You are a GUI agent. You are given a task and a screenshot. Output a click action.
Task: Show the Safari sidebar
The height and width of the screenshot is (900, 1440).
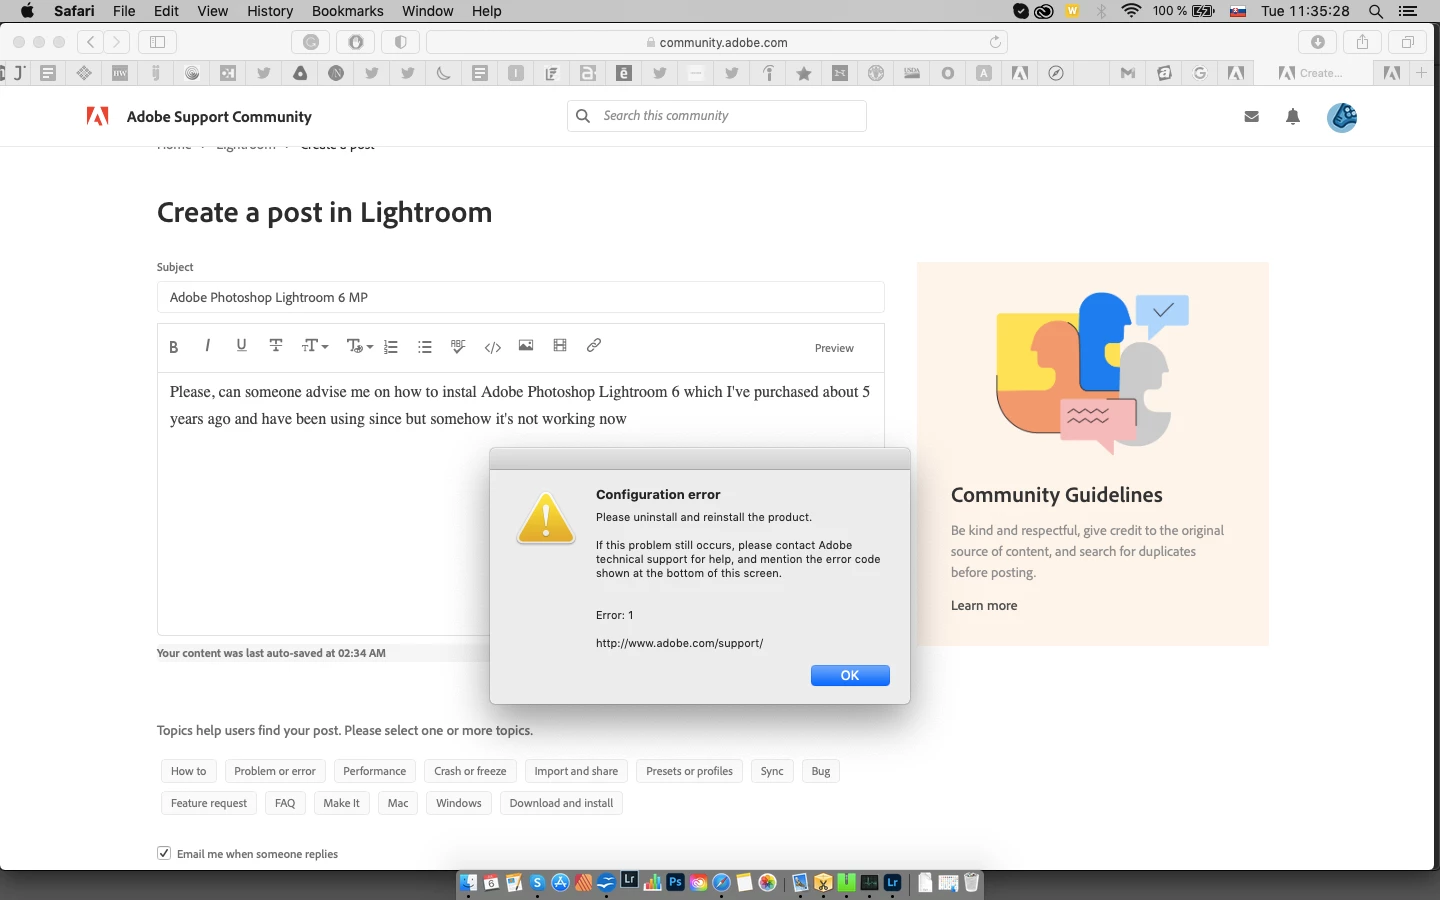(157, 42)
